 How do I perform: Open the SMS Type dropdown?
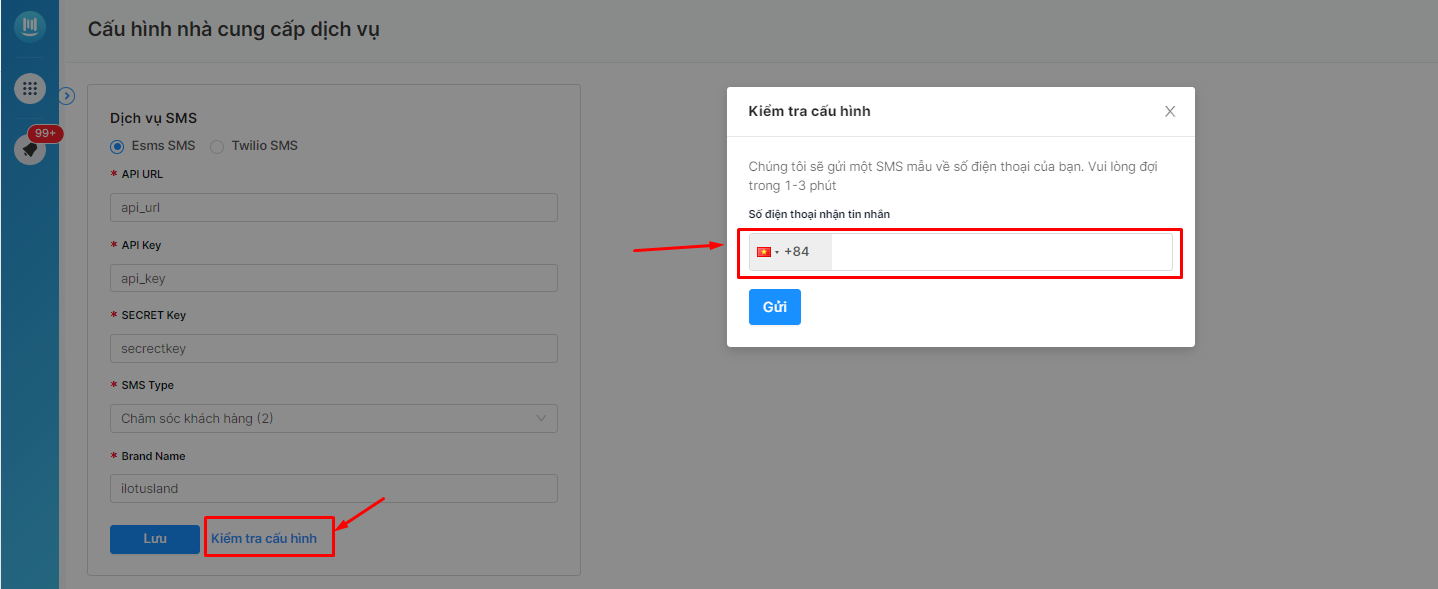pyautogui.click(x=334, y=418)
